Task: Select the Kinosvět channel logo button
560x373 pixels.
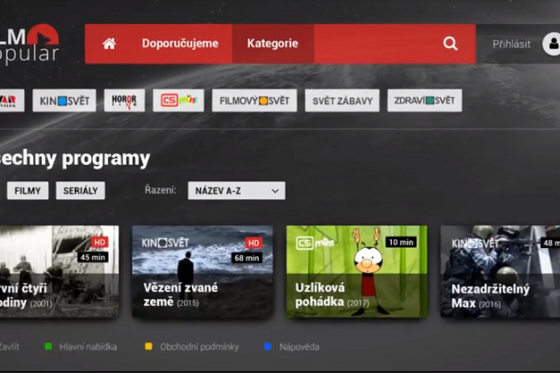Action: 64,100
